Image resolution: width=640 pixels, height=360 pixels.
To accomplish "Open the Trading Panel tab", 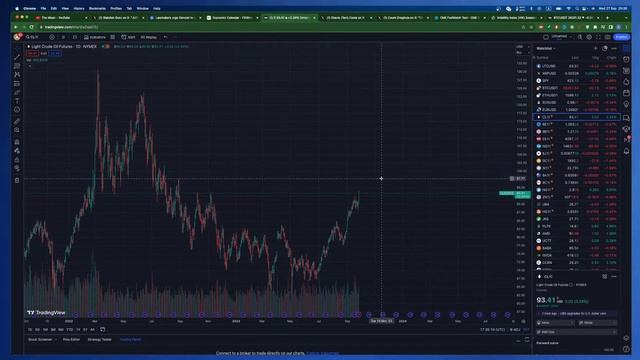I will (x=130, y=340).
